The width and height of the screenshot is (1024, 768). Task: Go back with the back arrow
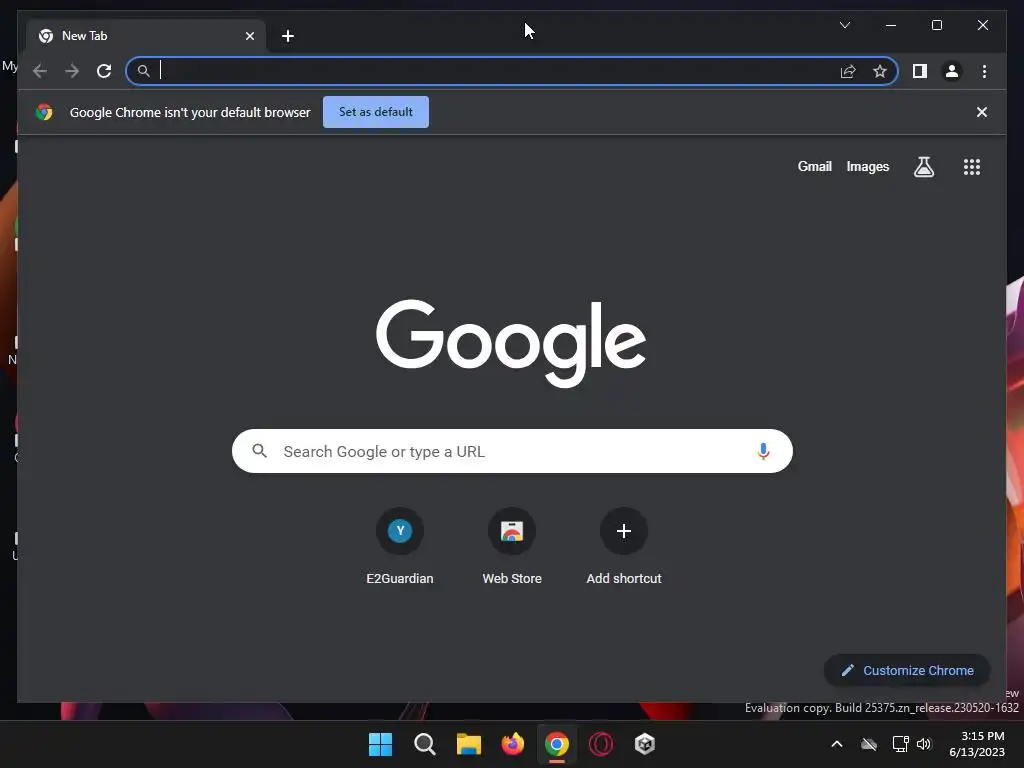coord(40,71)
